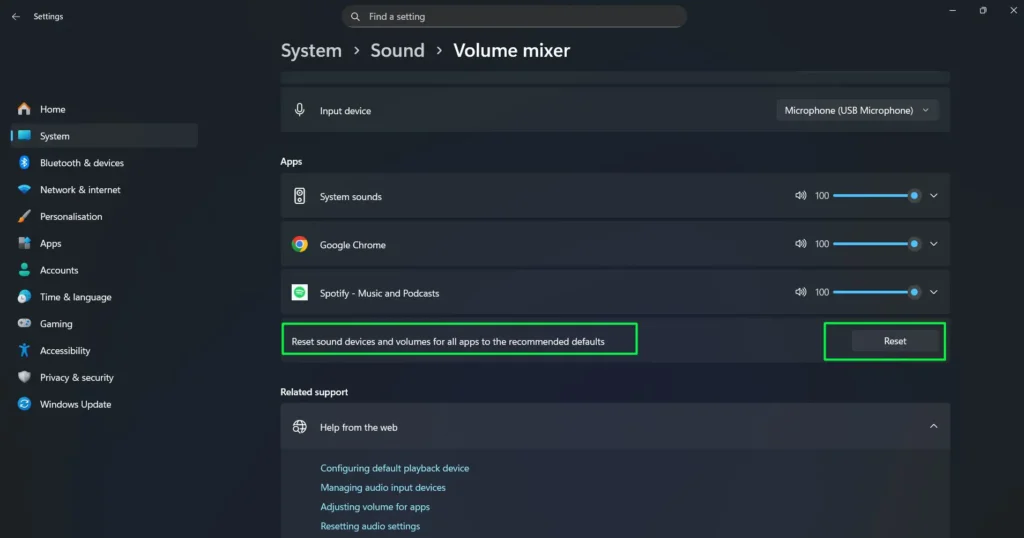The width and height of the screenshot is (1024, 538).
Task: Click the Related support heading
Action: [x=314, y=392]
